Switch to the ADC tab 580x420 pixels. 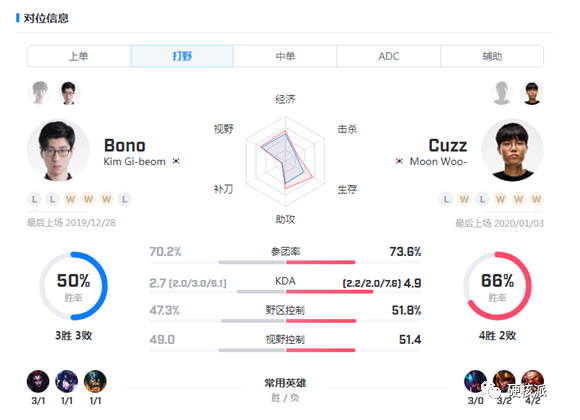388,56
